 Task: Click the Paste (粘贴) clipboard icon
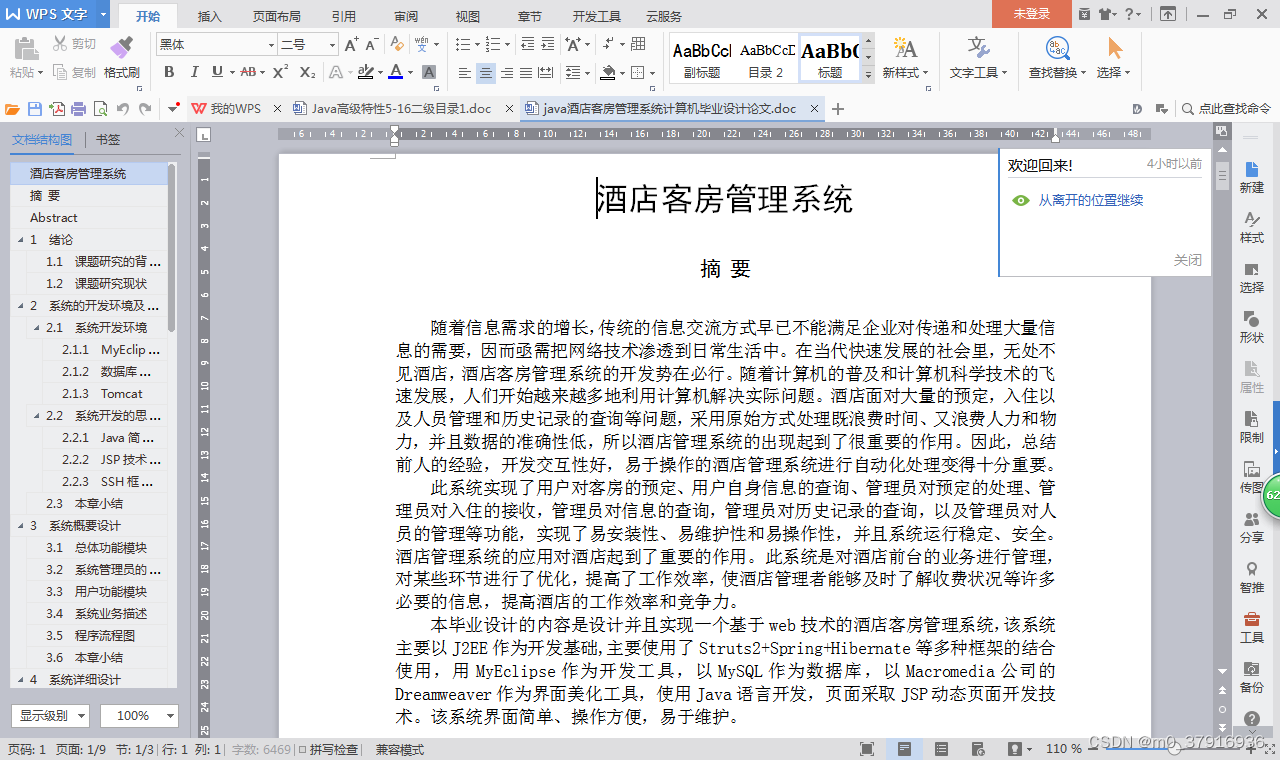click(25, 48)
